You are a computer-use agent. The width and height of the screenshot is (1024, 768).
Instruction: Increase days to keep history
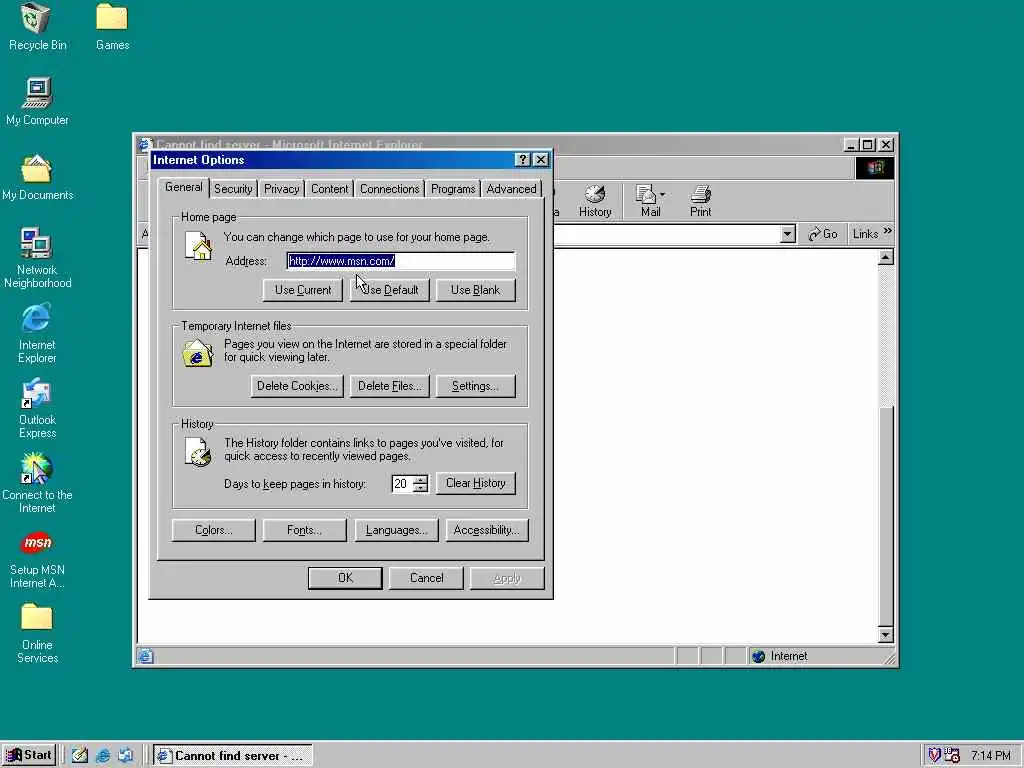click(421, 480)
